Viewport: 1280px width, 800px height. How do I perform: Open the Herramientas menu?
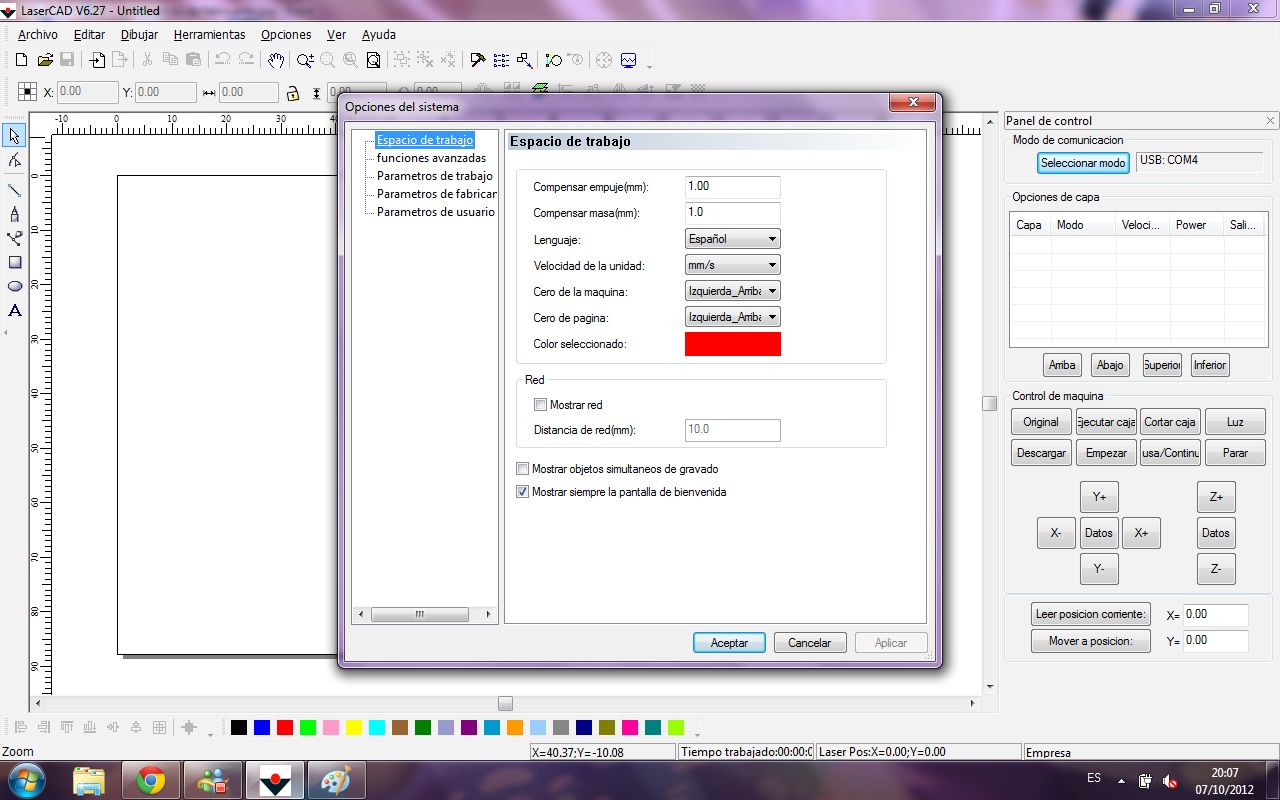pyautogui.click(x=209, y=34)
